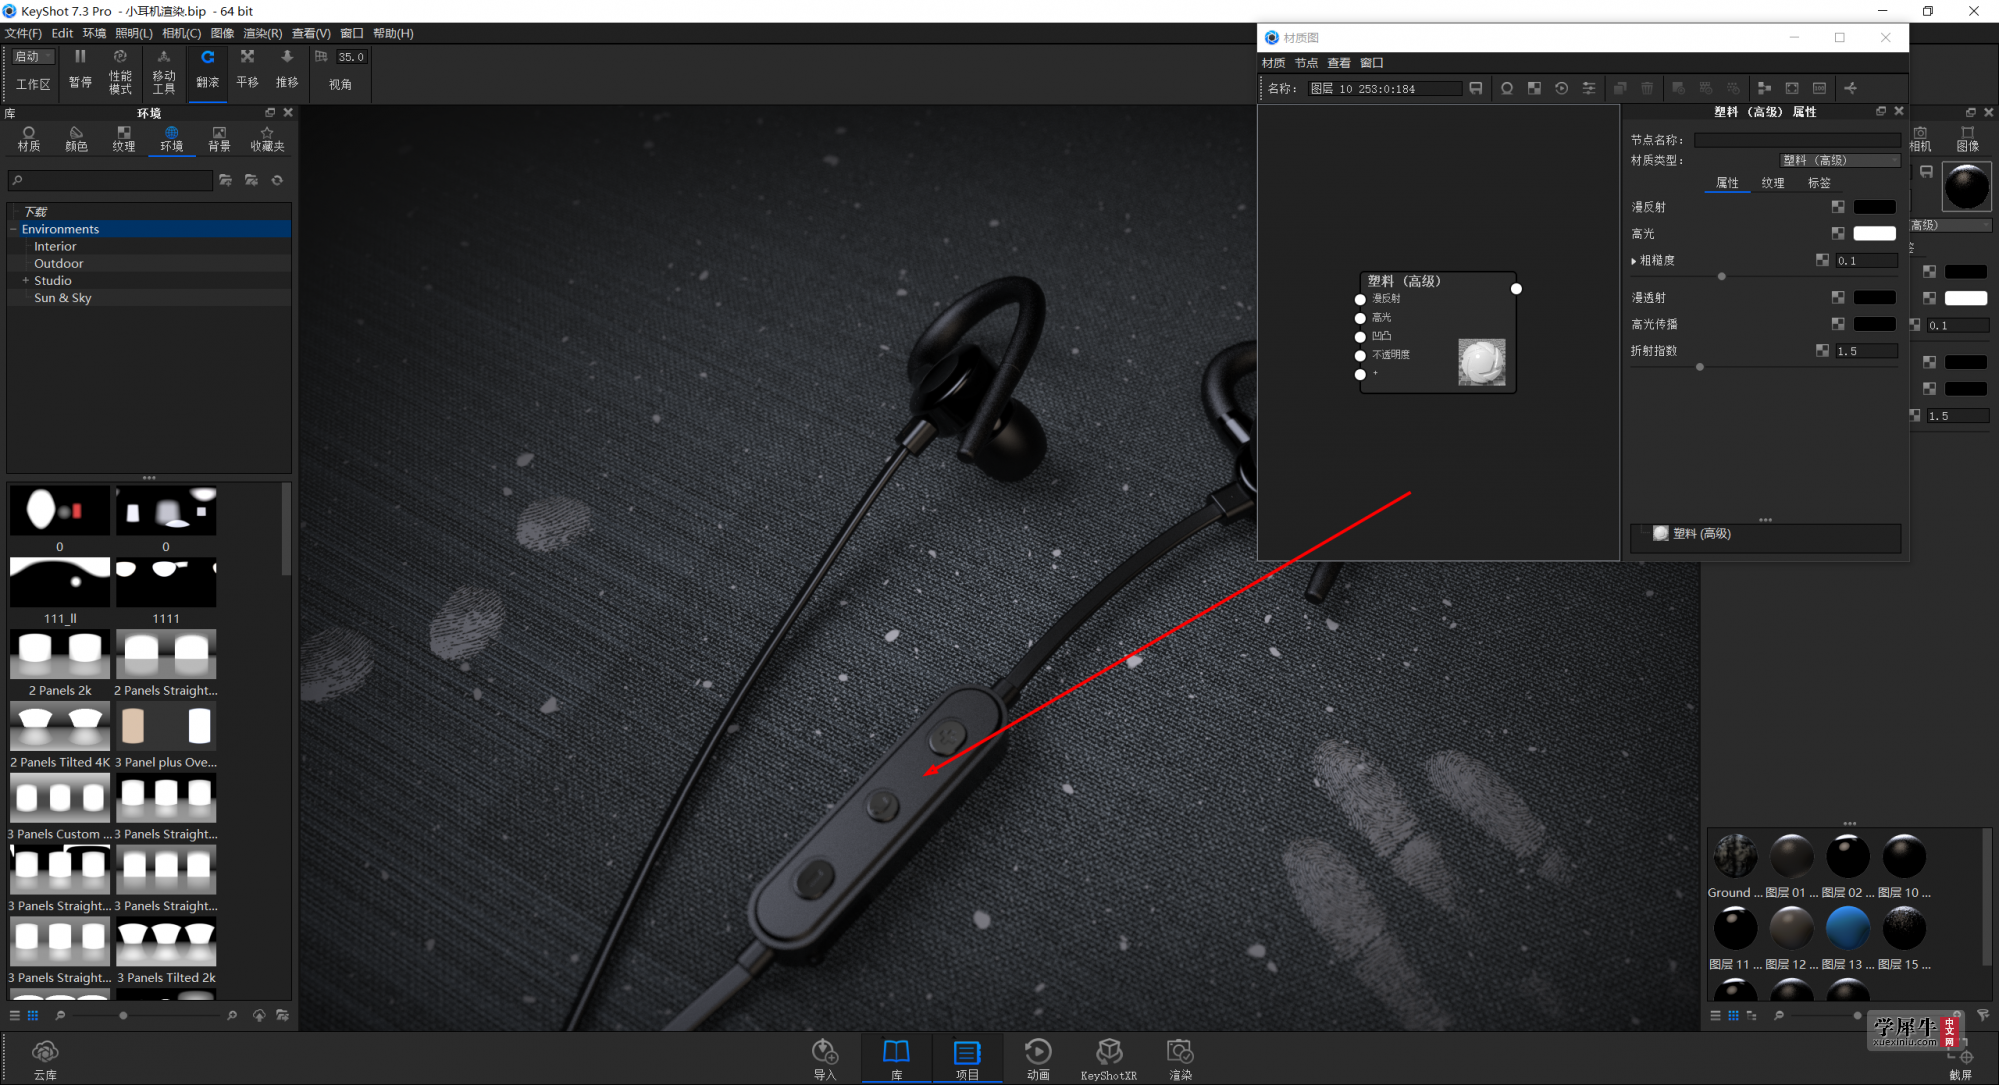Switch to the 纹理 tab in properties
The image size is (1999, 1085).
tap(1773, 183)
